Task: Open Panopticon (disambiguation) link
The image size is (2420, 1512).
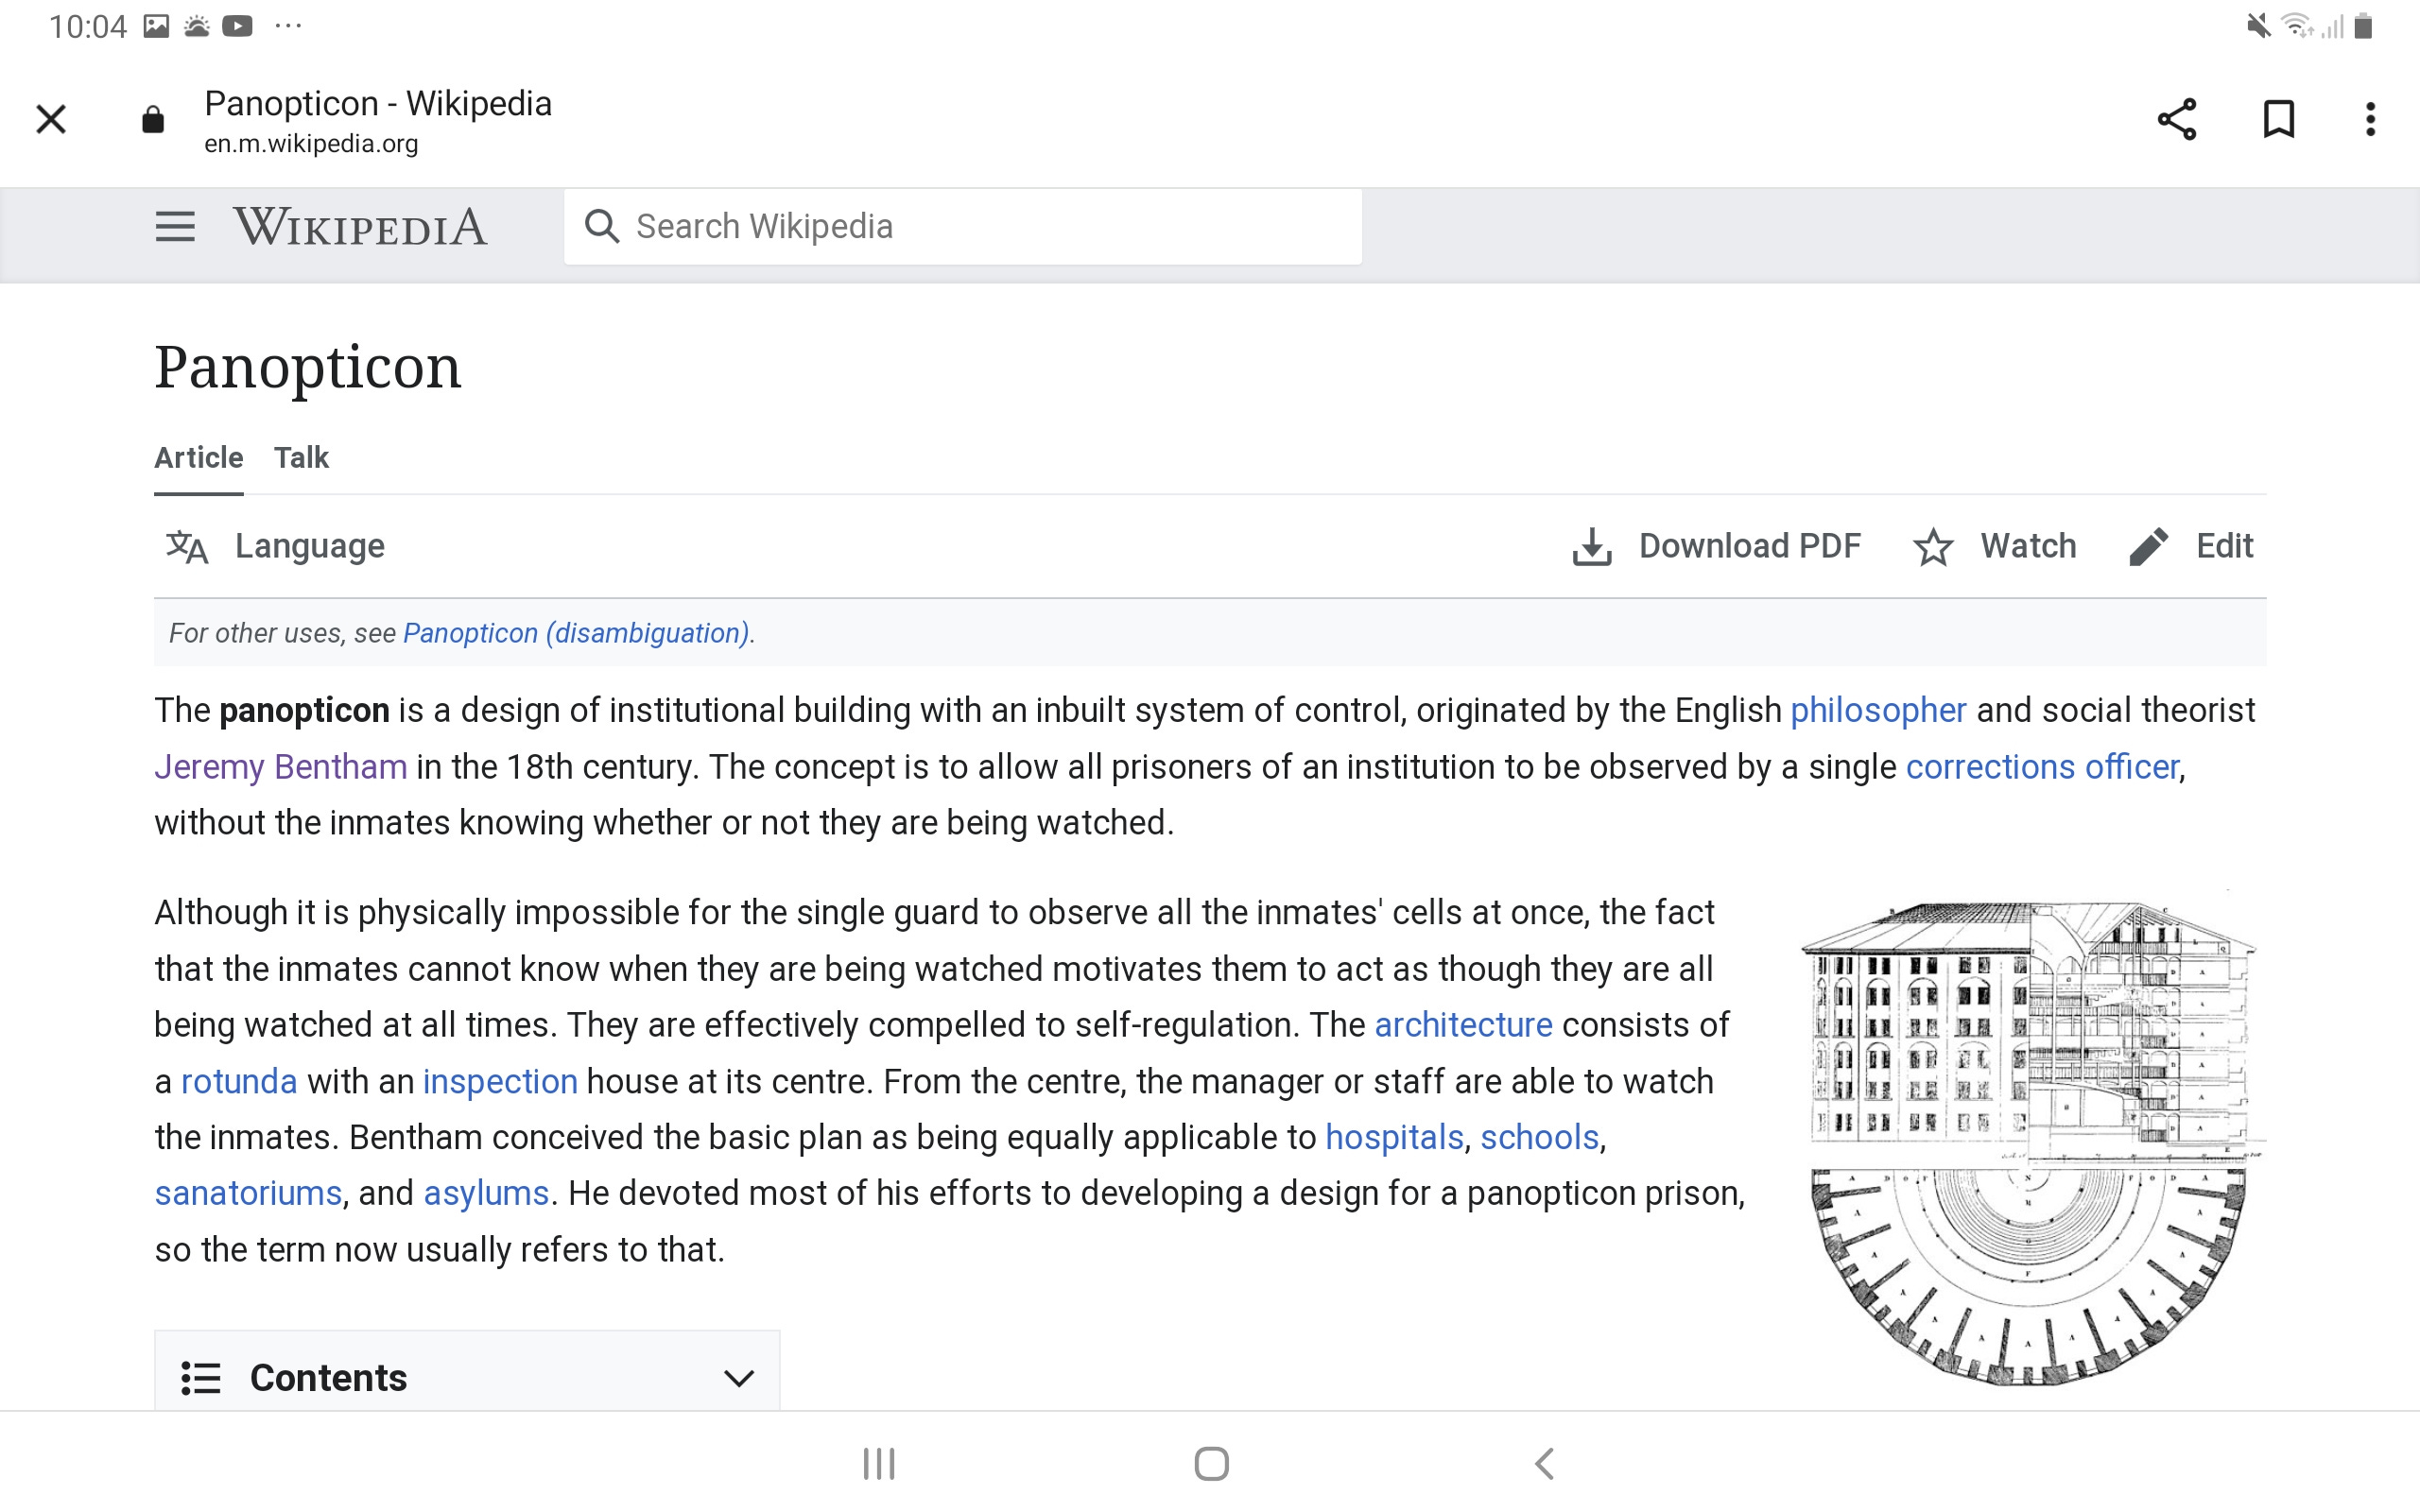Action: pyautogui.click(x=576, y=633)
